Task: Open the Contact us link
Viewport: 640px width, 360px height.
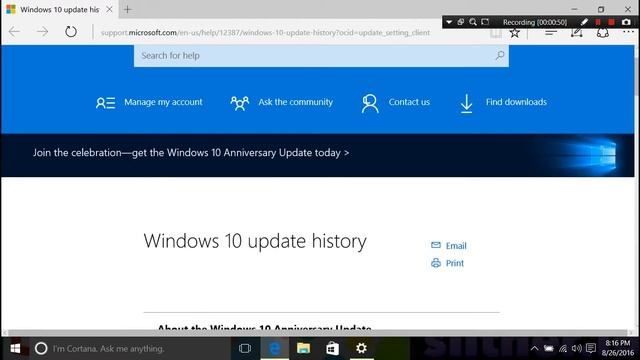Action: point(409,102)
